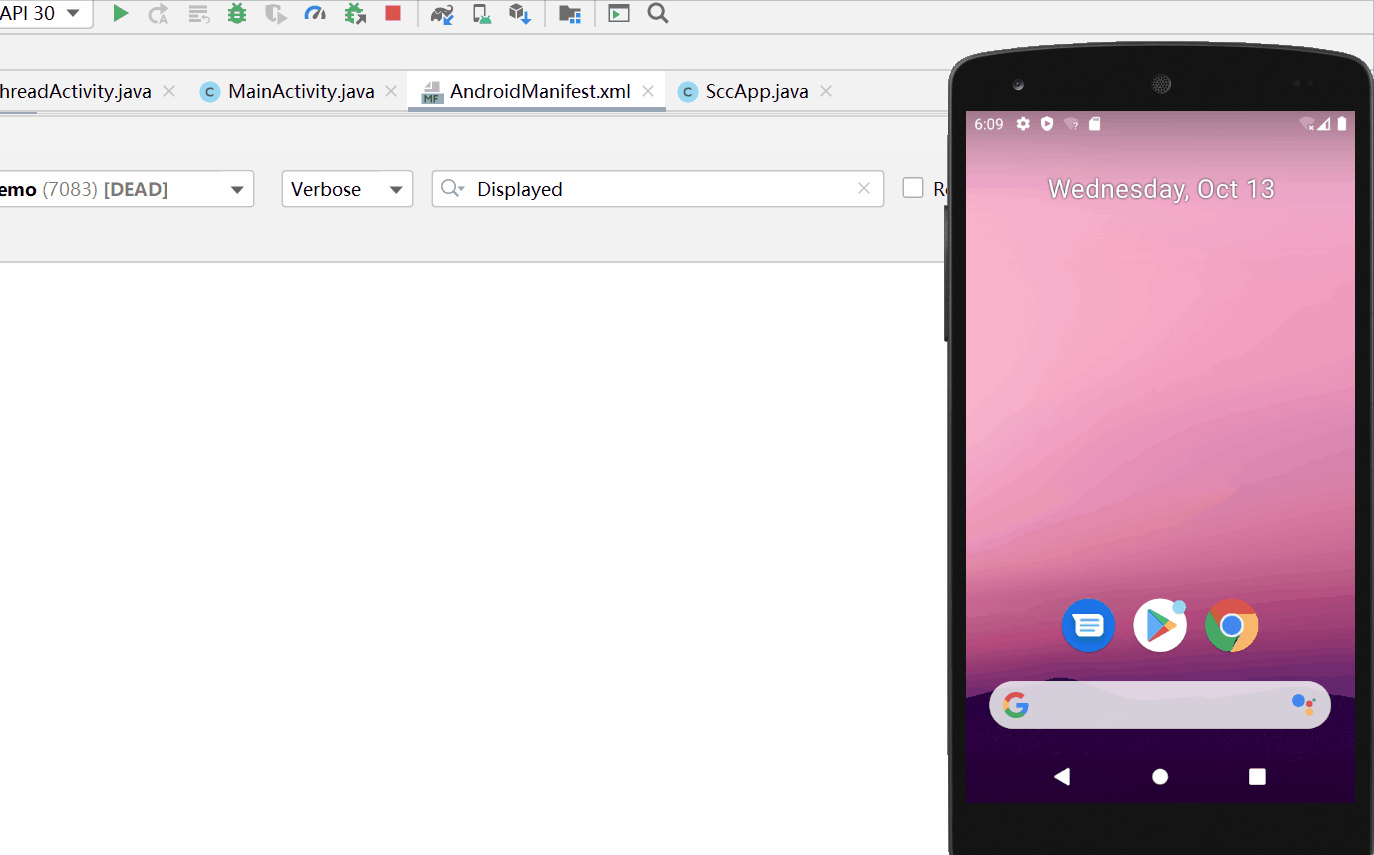The width and height of the screenshot is (1374, 855).
Task: Open the SDK Manager icon
Action: coord(520,14)
